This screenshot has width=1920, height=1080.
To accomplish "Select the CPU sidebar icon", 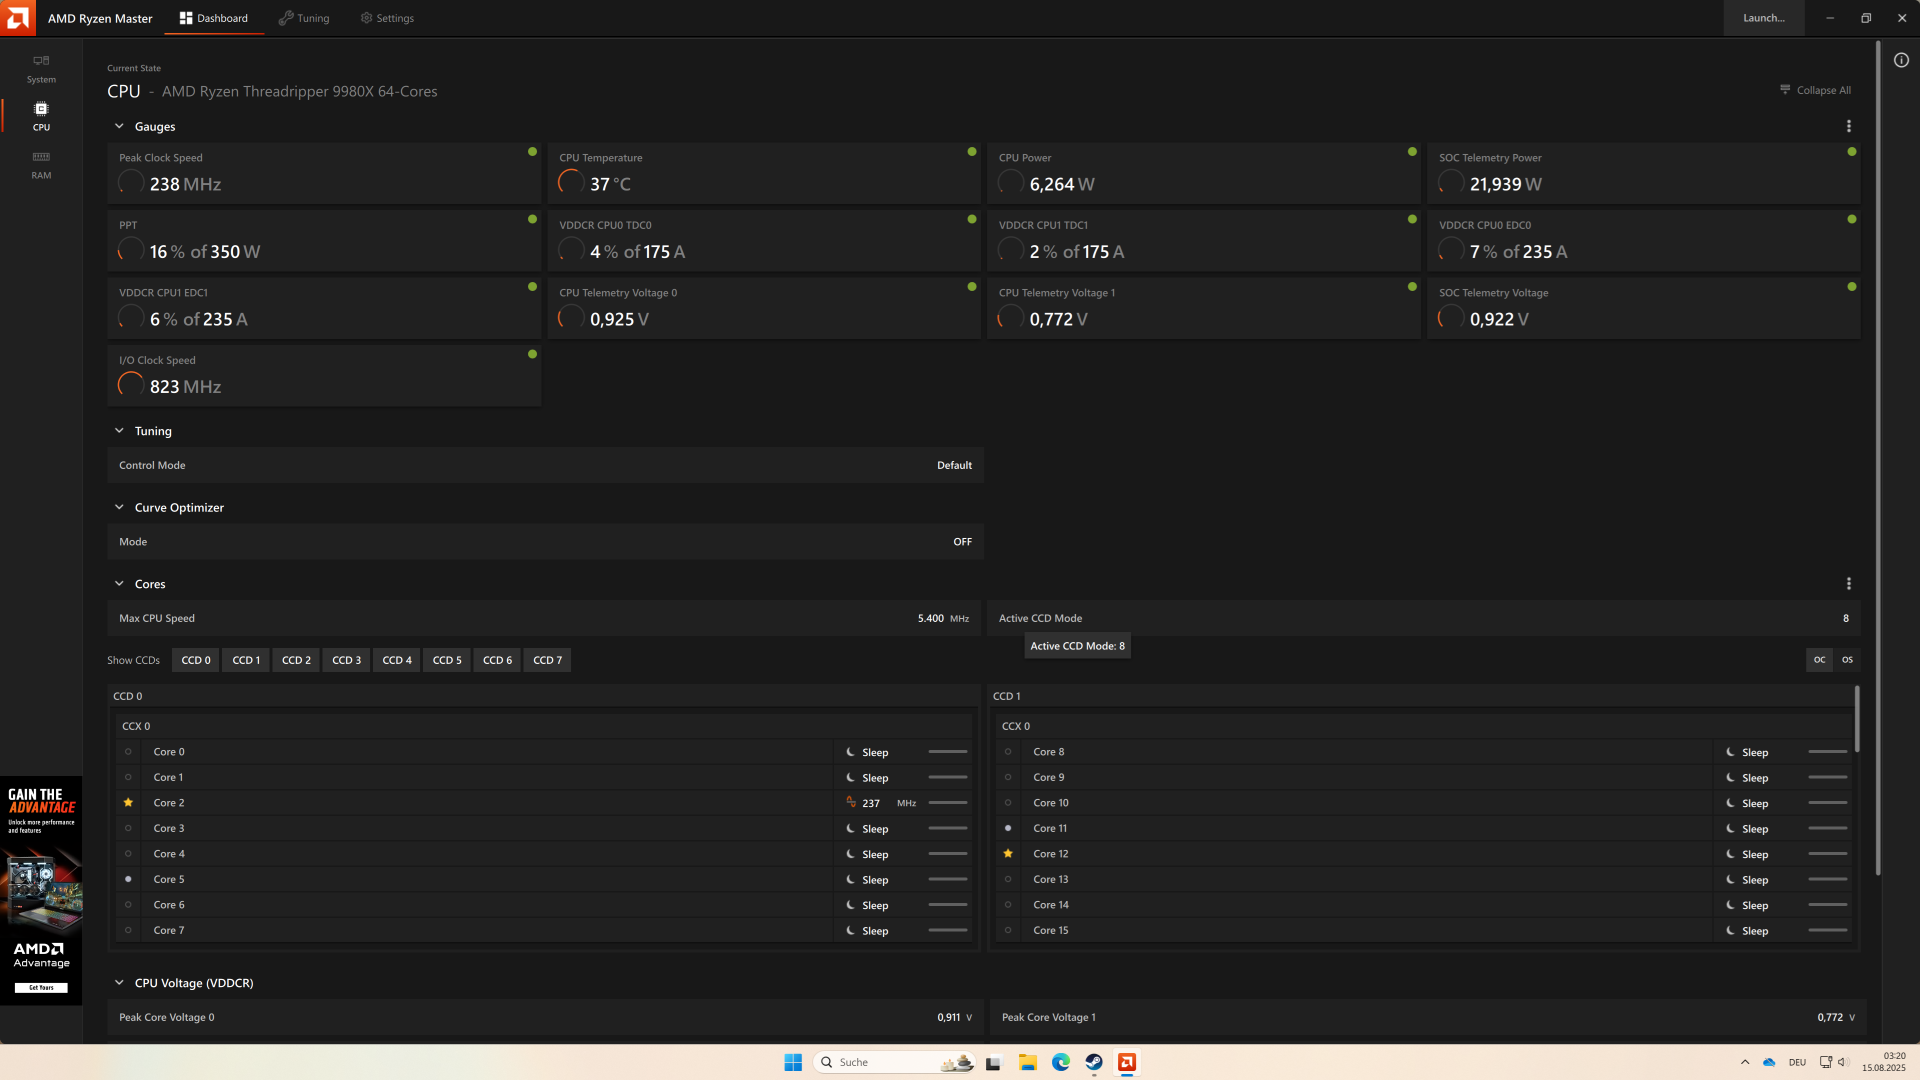I will click(41, 116).
